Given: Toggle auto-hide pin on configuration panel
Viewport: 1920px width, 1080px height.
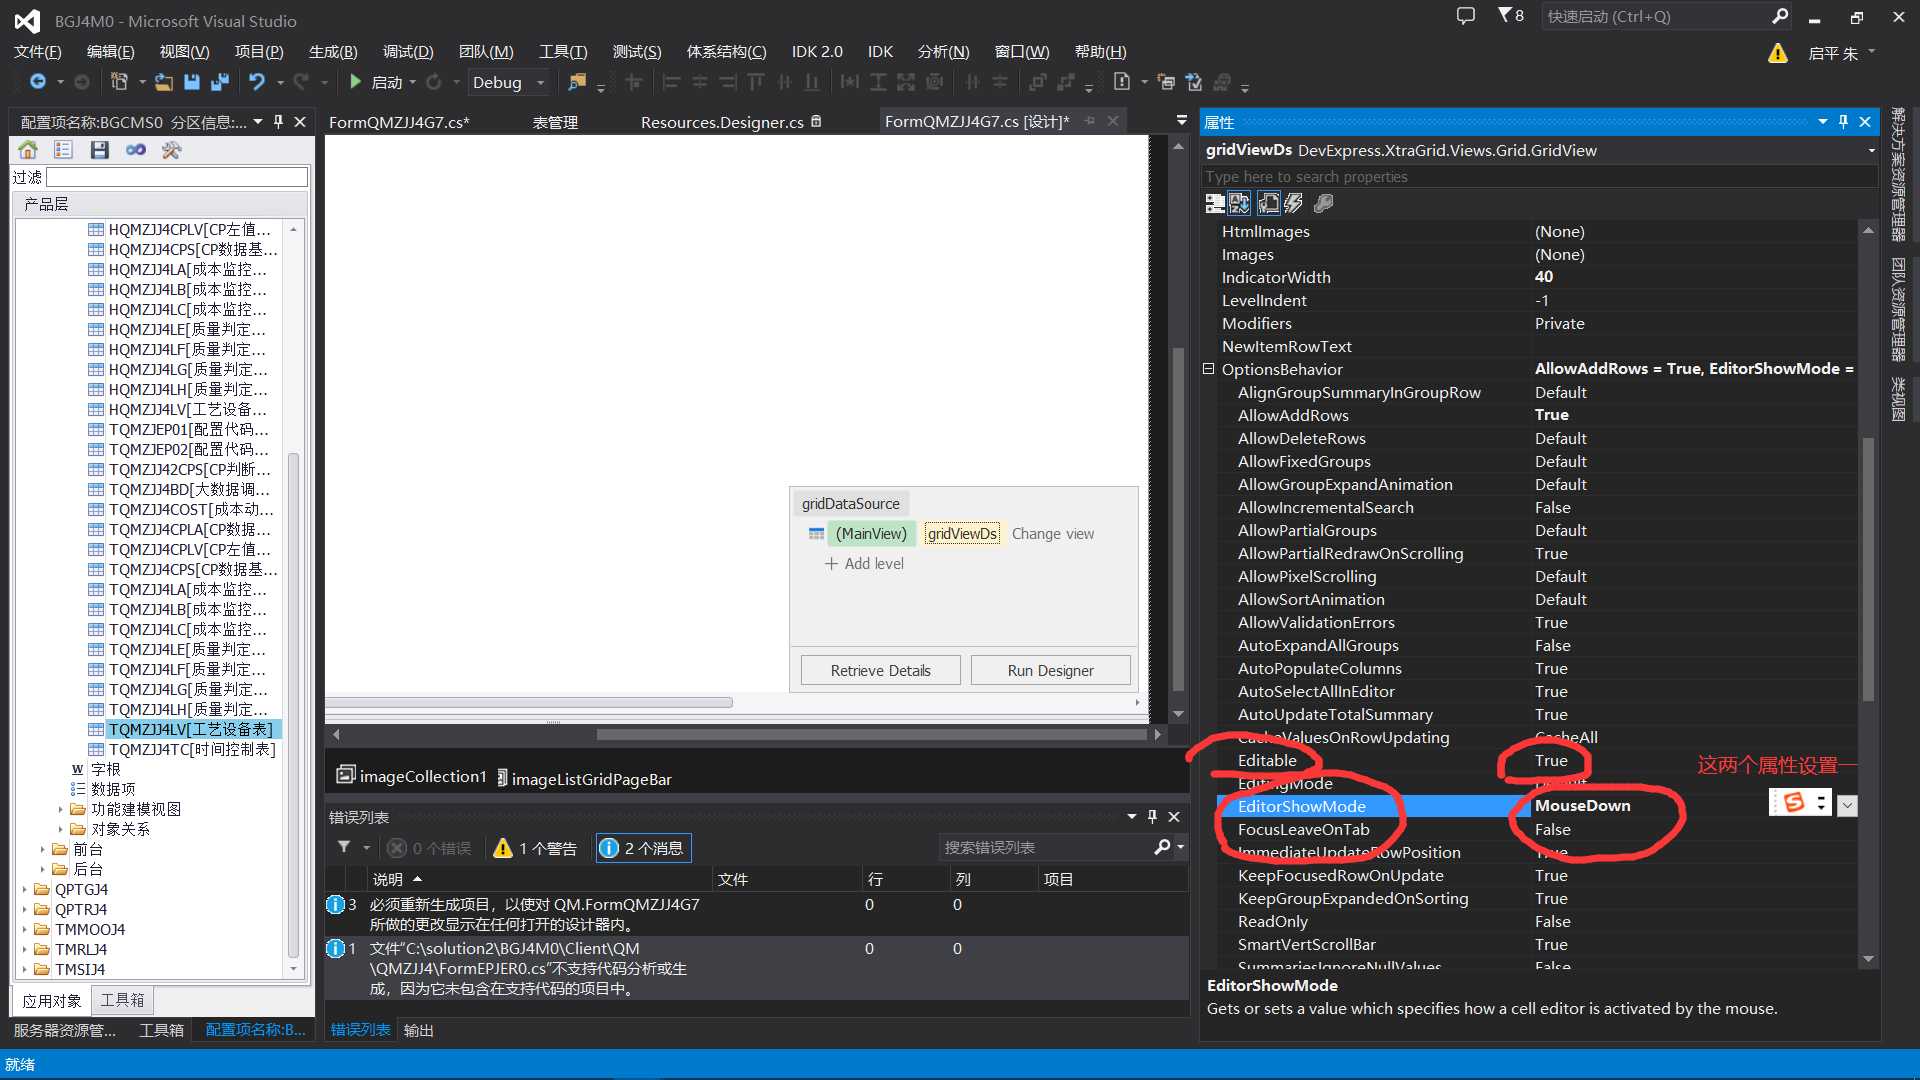Looking at the screenshot, I should [x=279, y=122].
